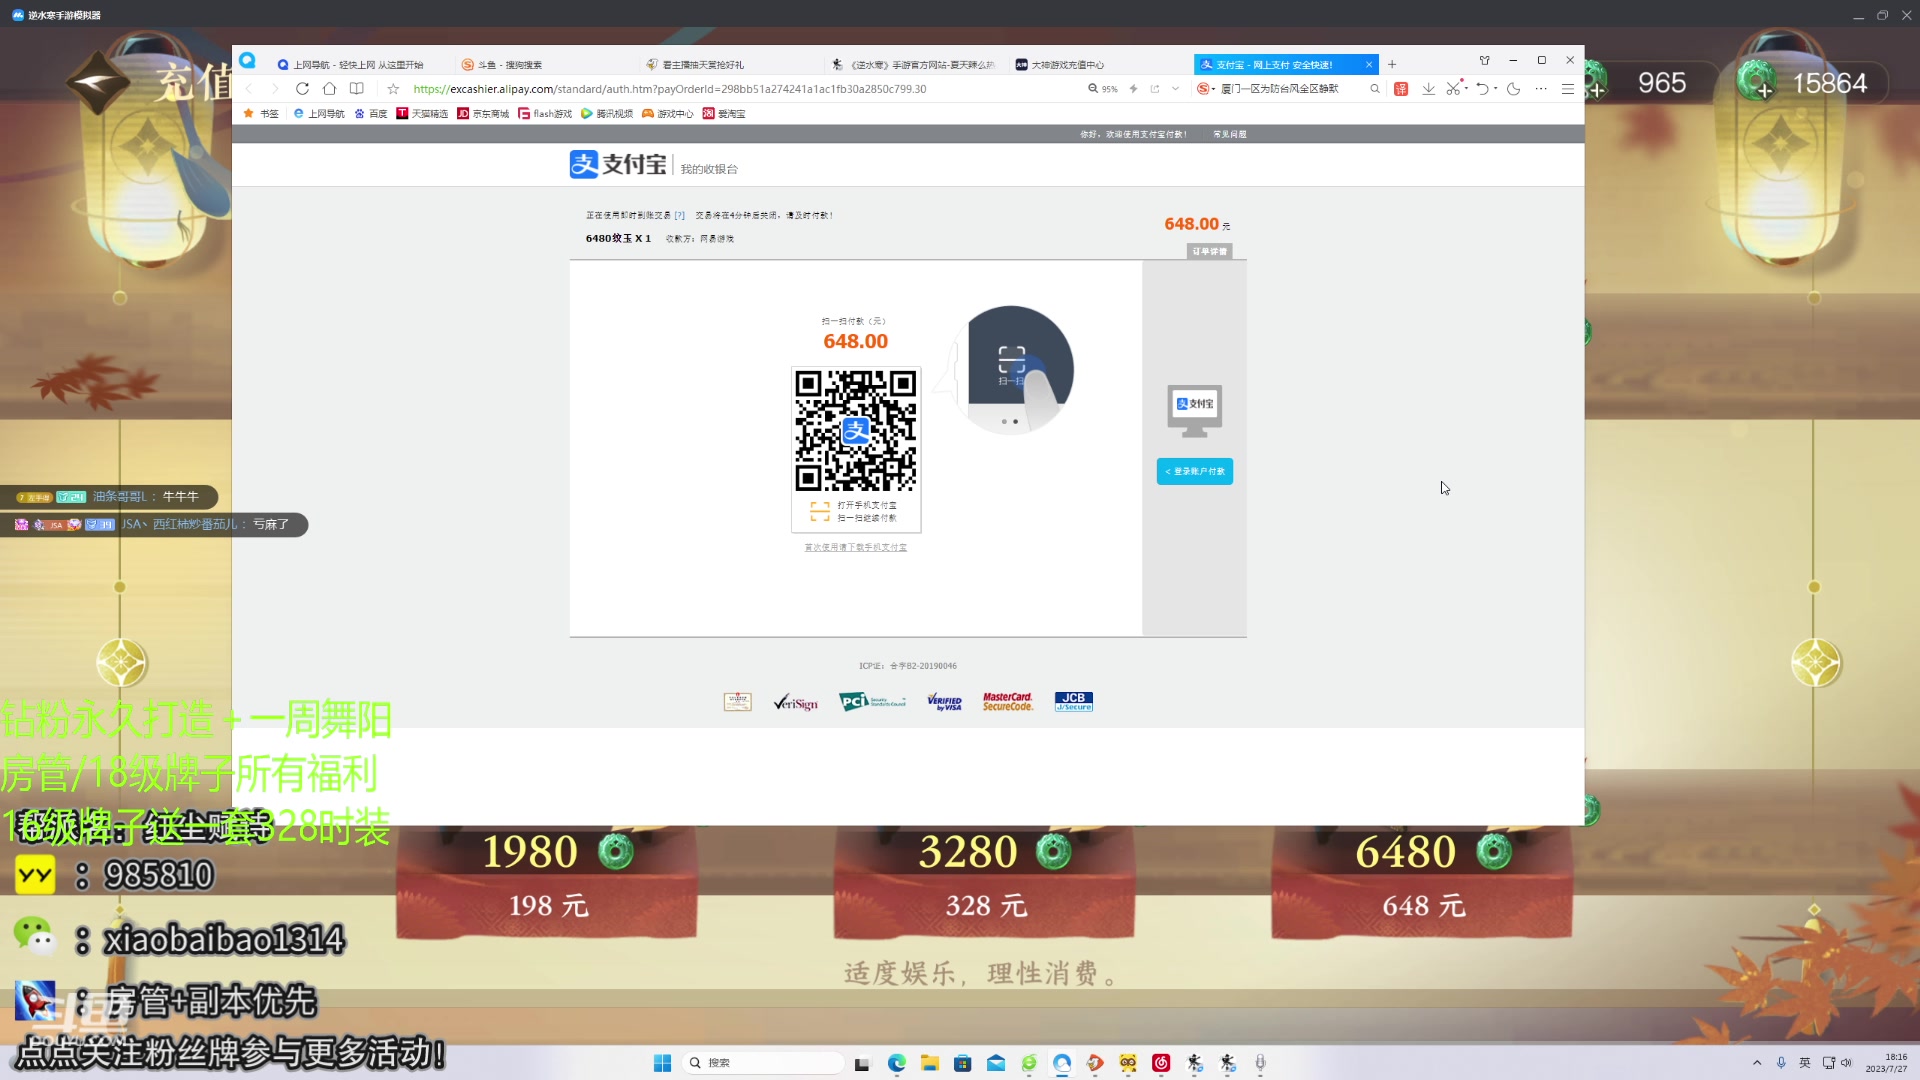The height and width of the screenshot is (1080, 1920).
Task: Click the Alipay 支付宝 logo
Action: click(x=618, y=164)
